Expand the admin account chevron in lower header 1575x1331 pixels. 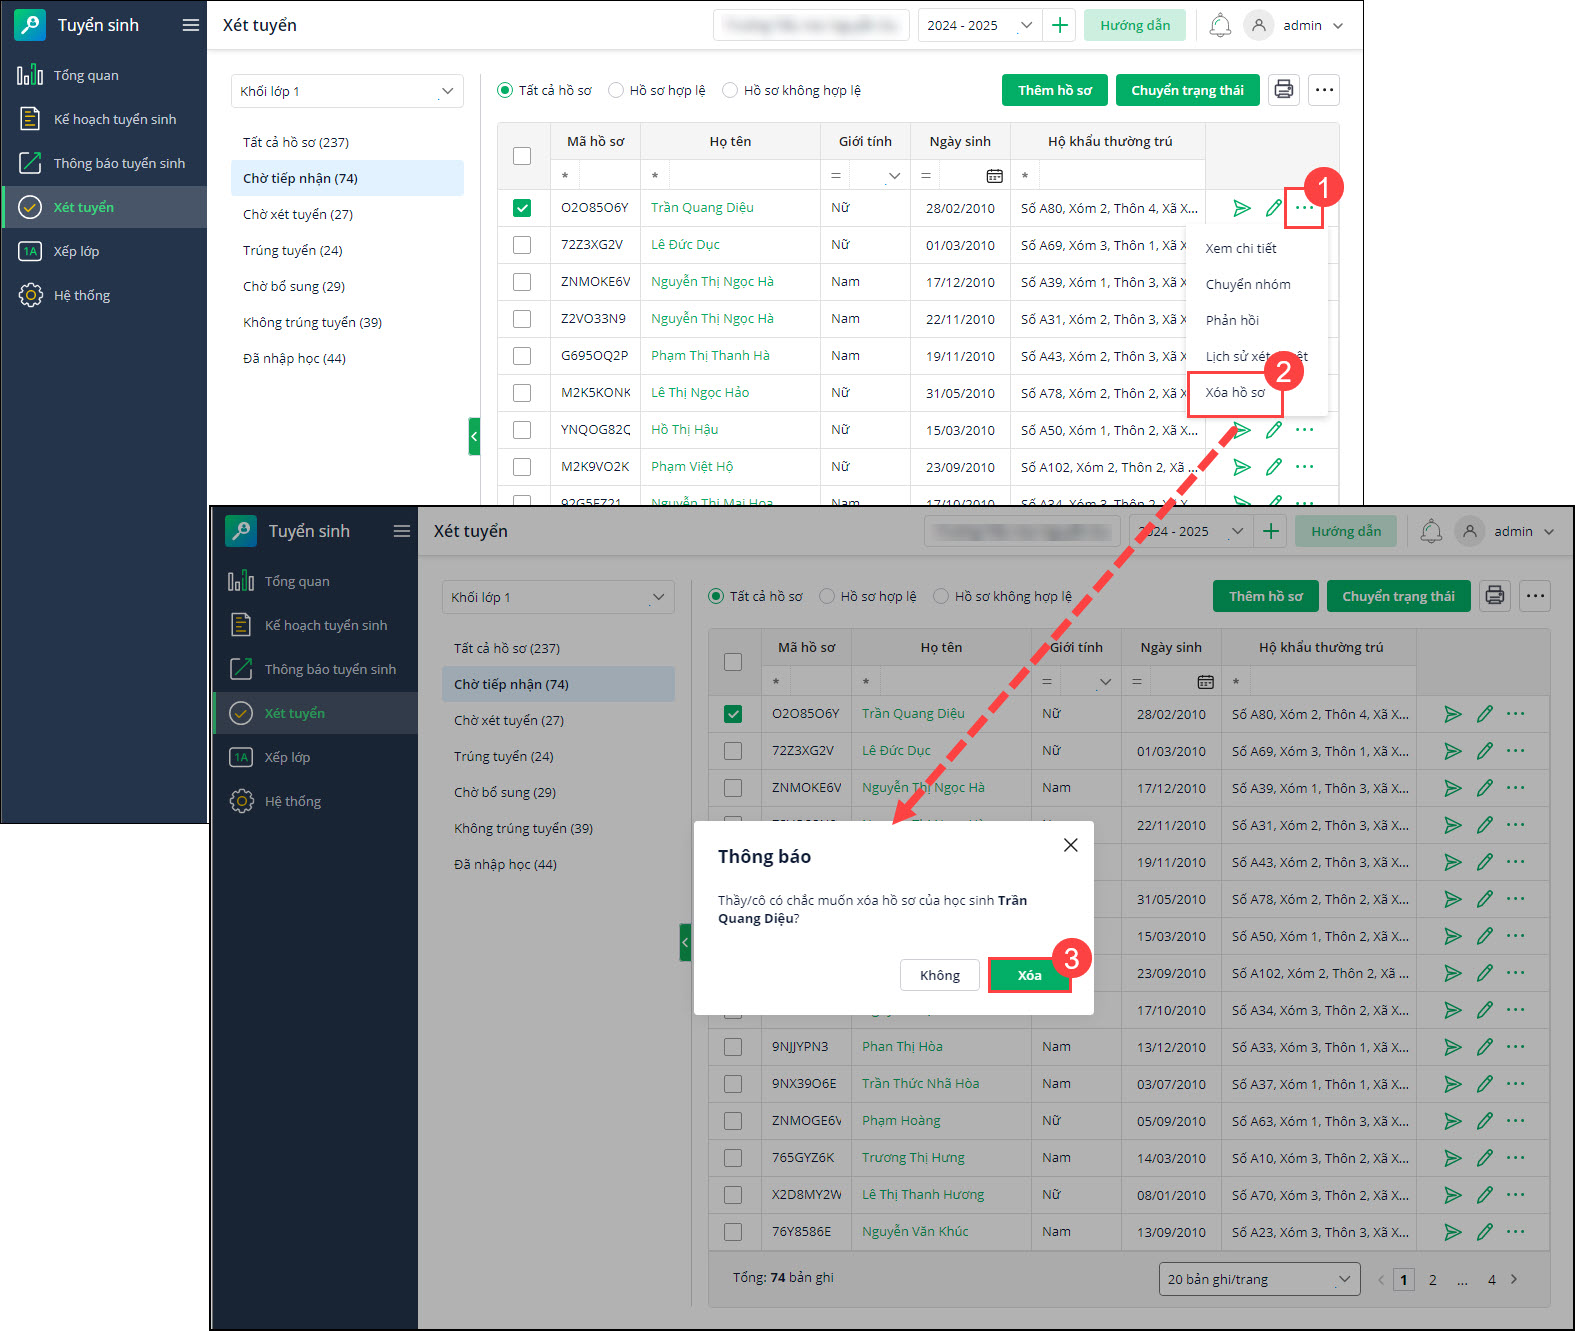pos(1549,532)
